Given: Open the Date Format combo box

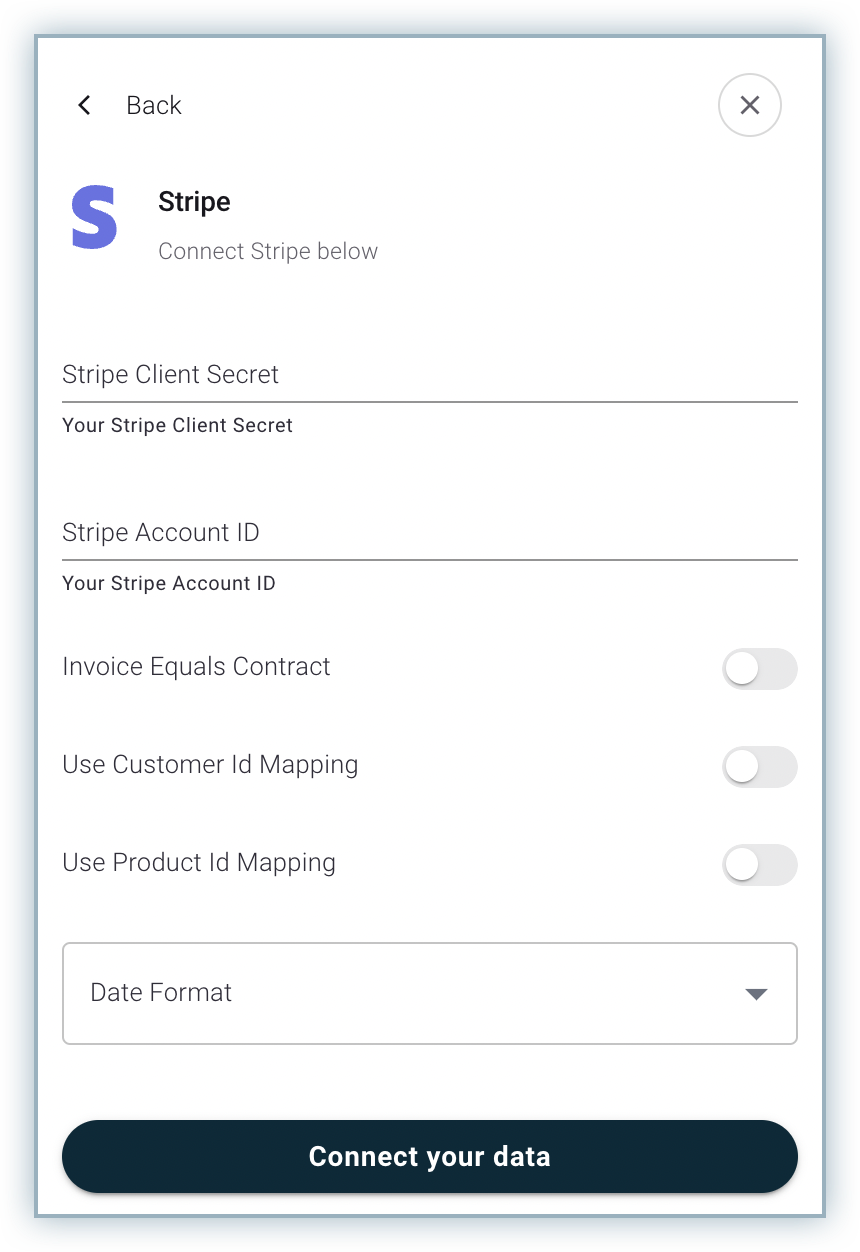Looking at the screenshot, I should 430,993.
